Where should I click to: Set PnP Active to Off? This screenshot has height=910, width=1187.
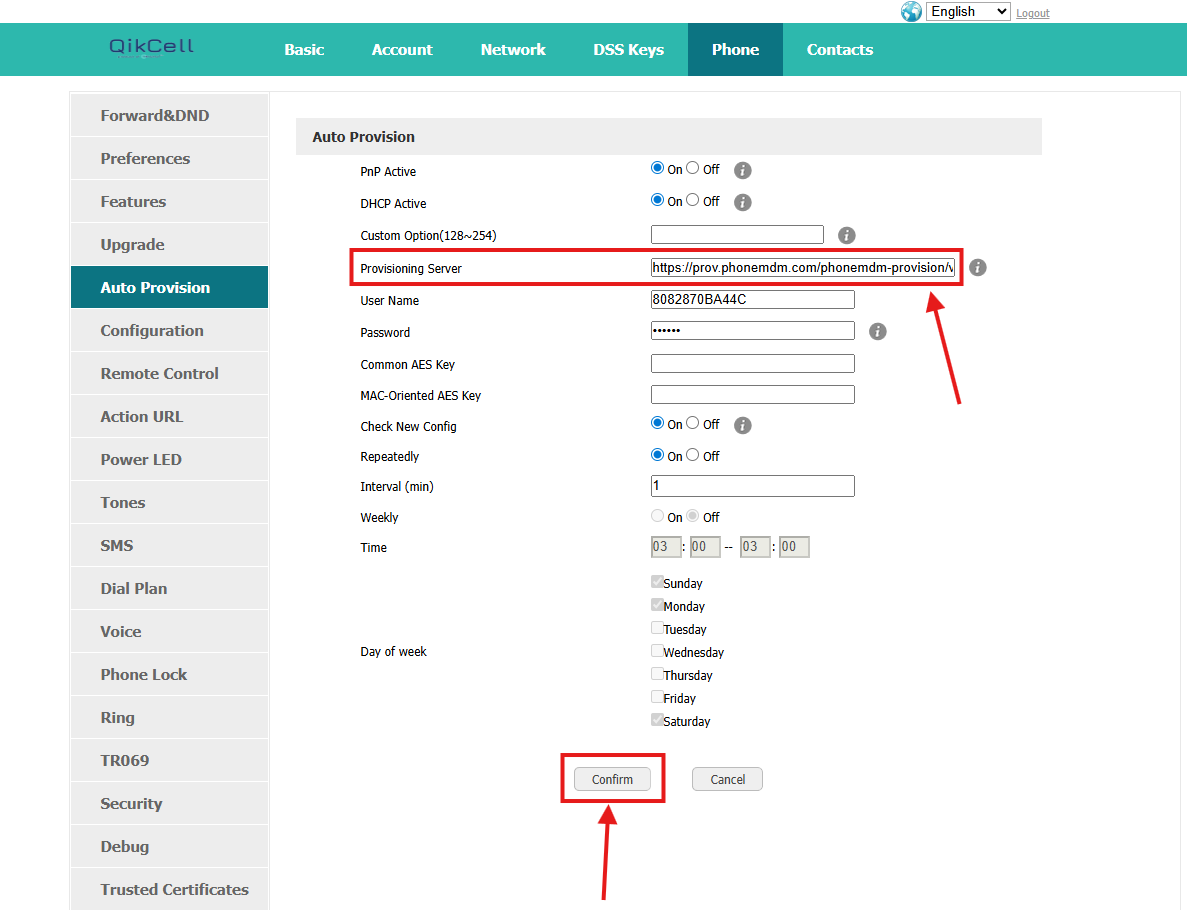pyautogui.click(x=693, y=169)
